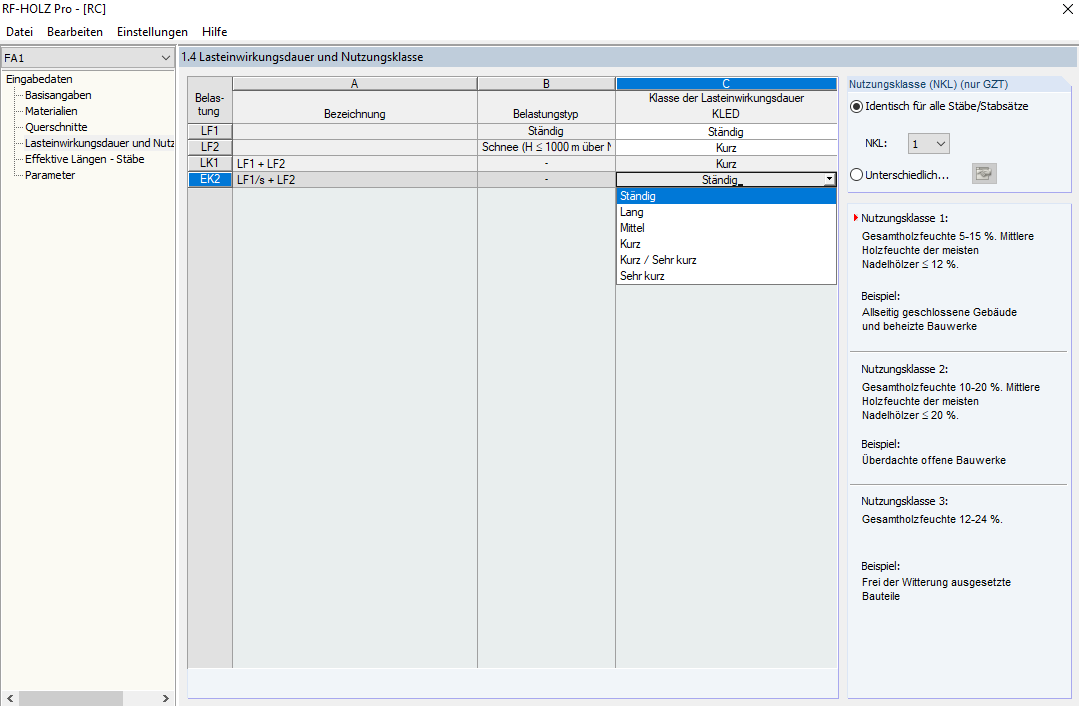Open the NKL value dropdown
Viewport: 1079px width, 706px height.
pos(929,144)
